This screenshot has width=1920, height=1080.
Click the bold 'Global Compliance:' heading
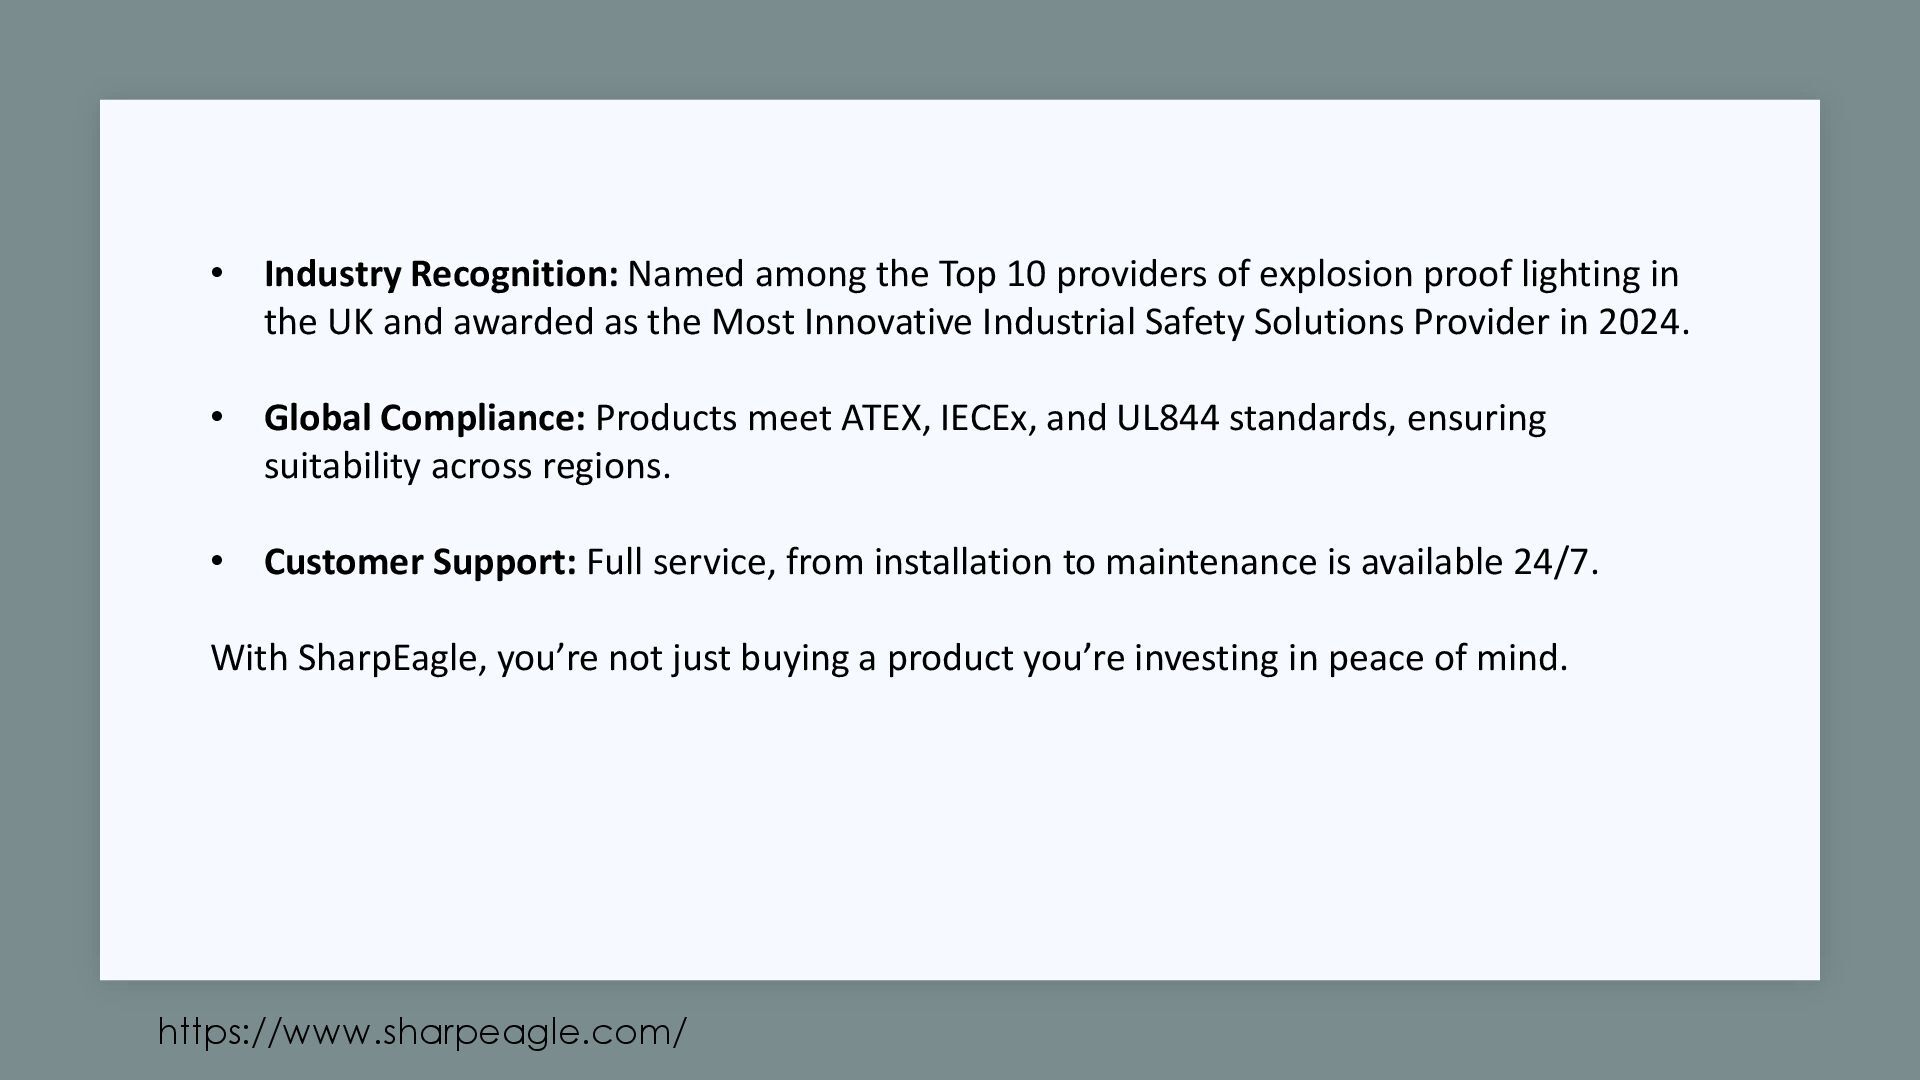(425, 418)
